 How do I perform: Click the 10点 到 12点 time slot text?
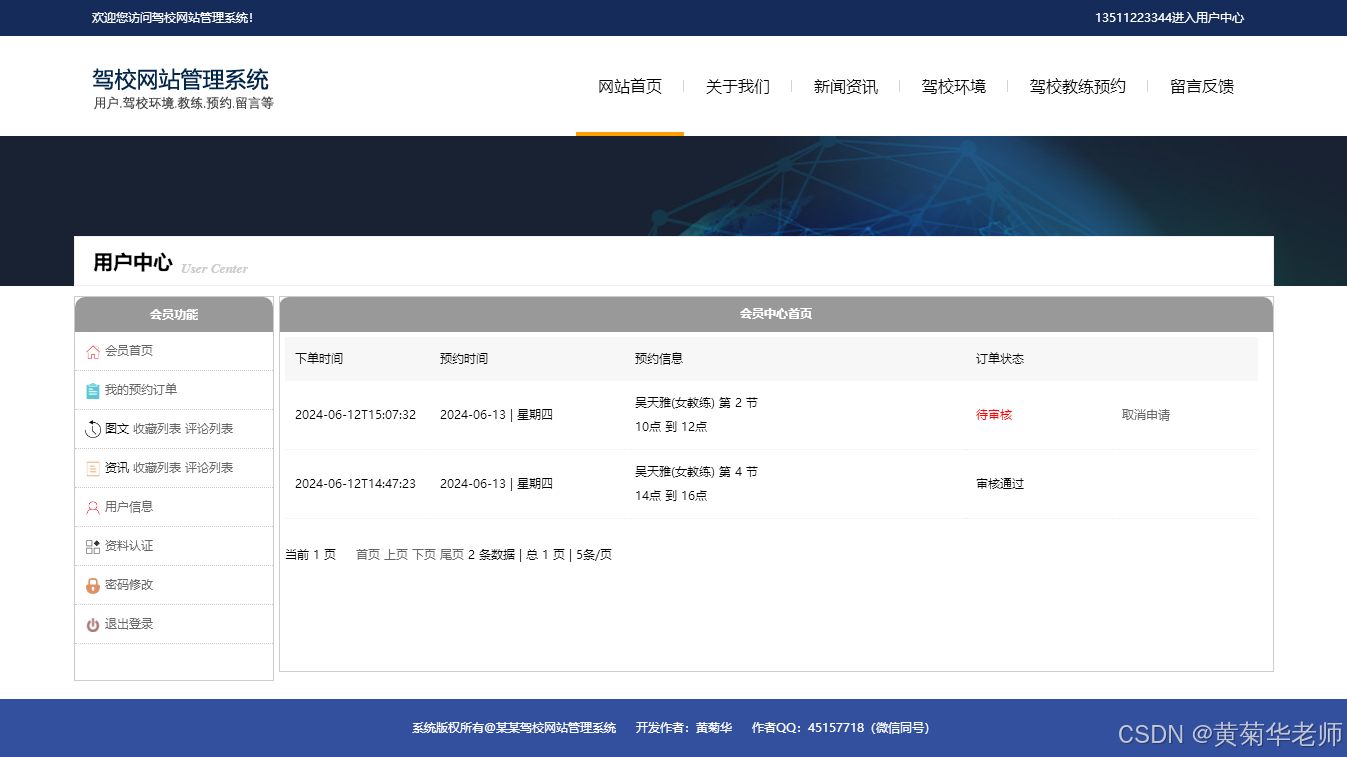click(x=671, y=427)
